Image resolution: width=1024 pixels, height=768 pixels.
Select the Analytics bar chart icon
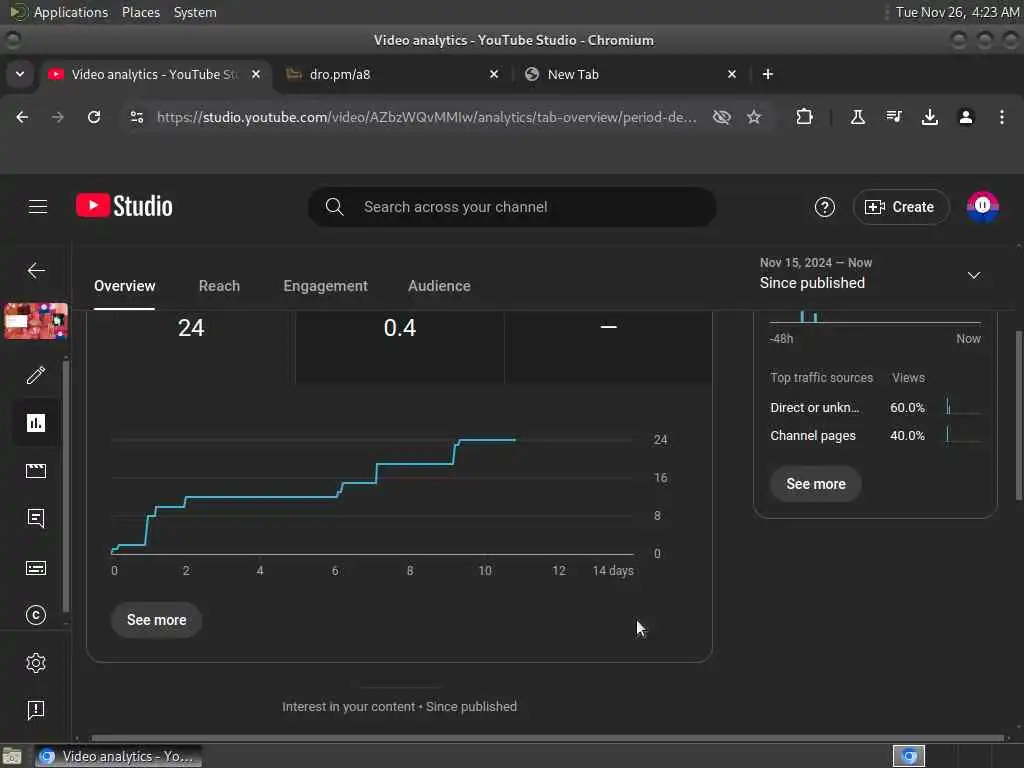(x=36, y=423)
